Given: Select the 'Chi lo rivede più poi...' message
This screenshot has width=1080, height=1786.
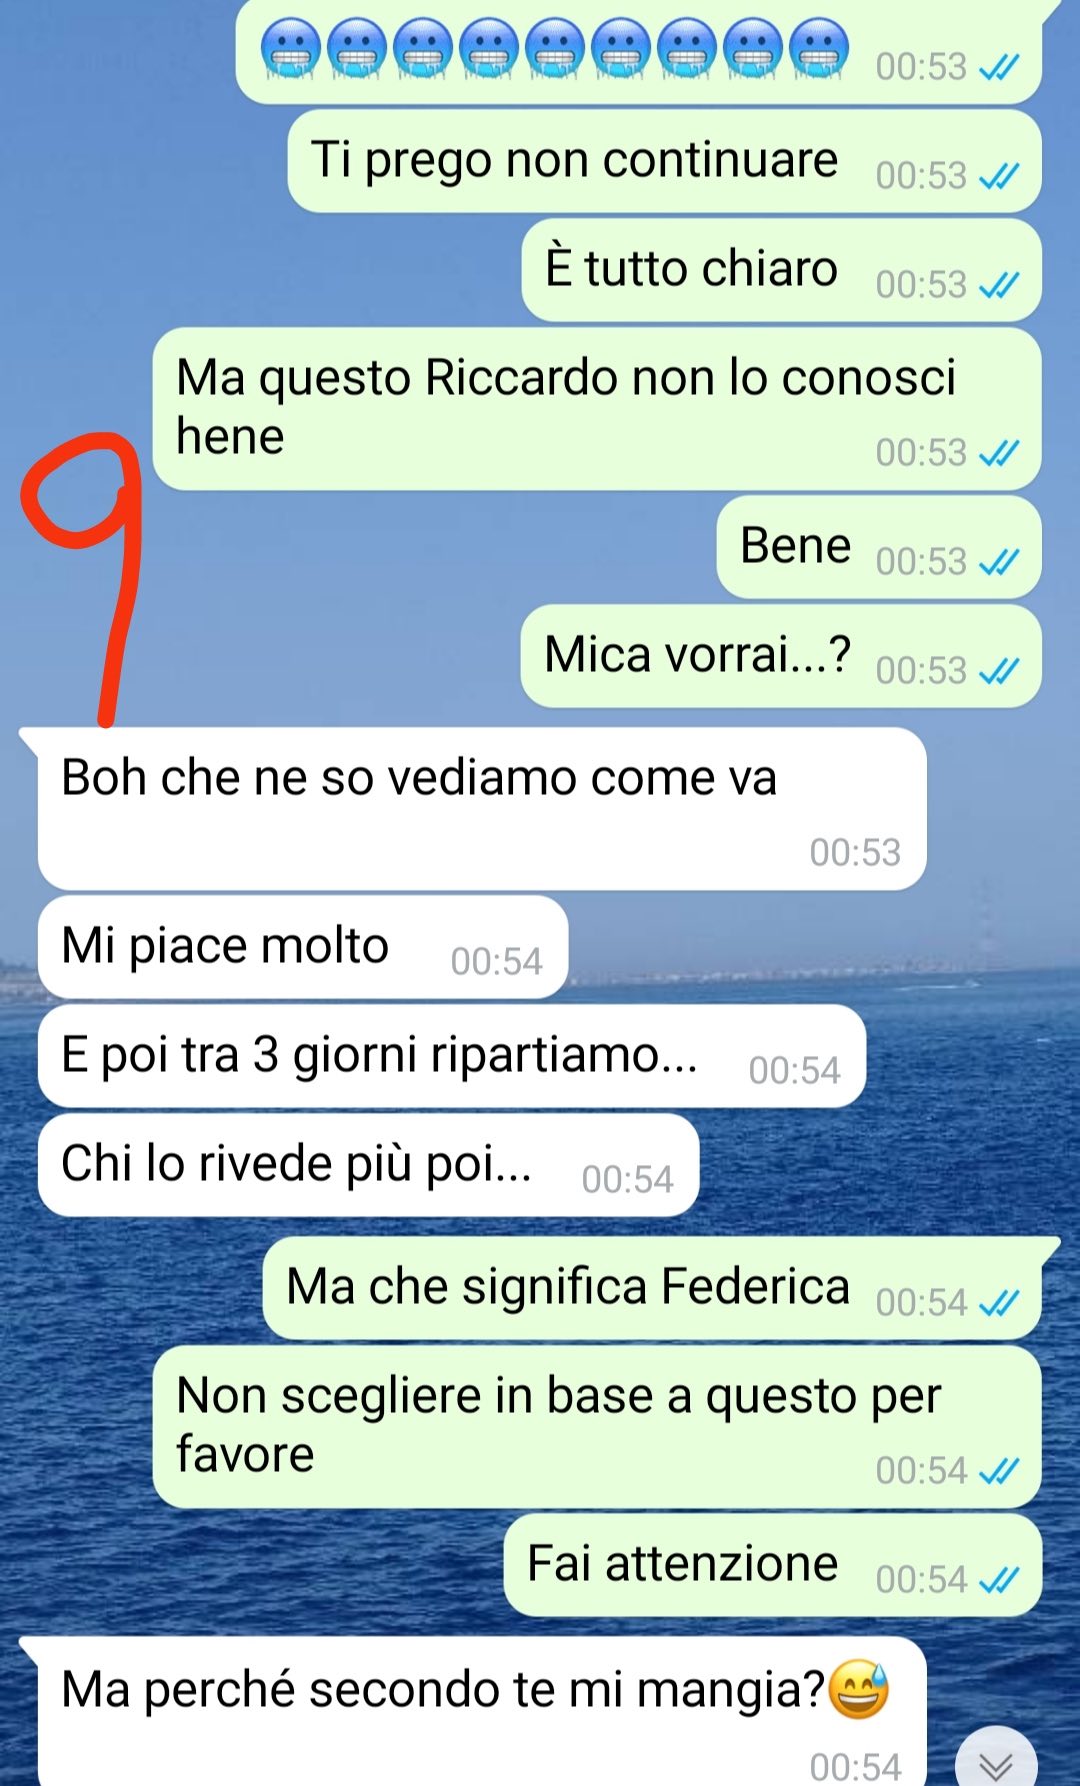Looking at the screenshot, I should tap(368, 1165).
